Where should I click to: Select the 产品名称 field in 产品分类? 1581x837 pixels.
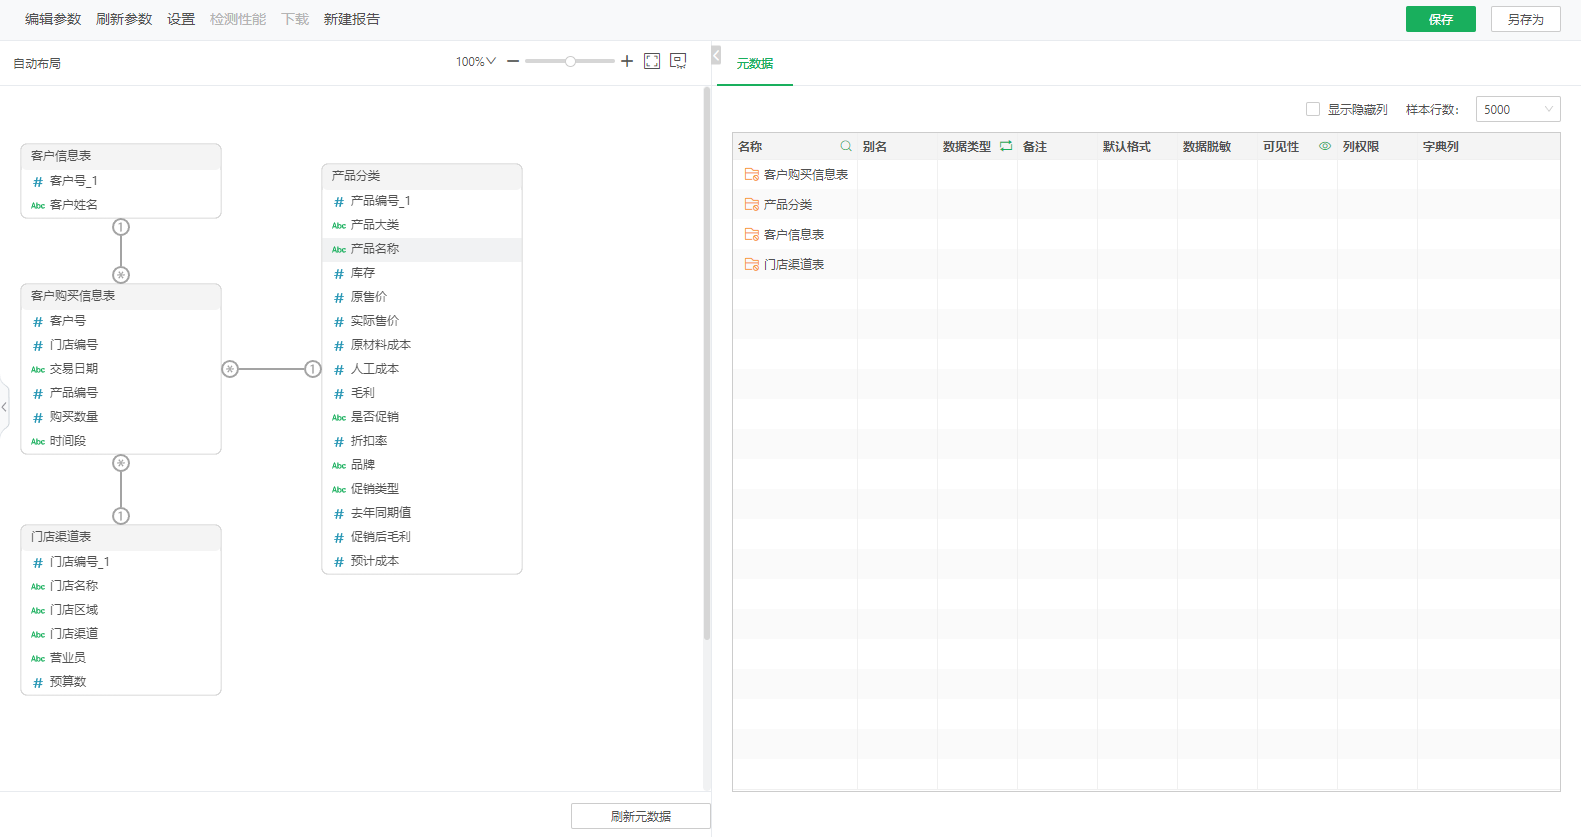[x=375, y=249]
